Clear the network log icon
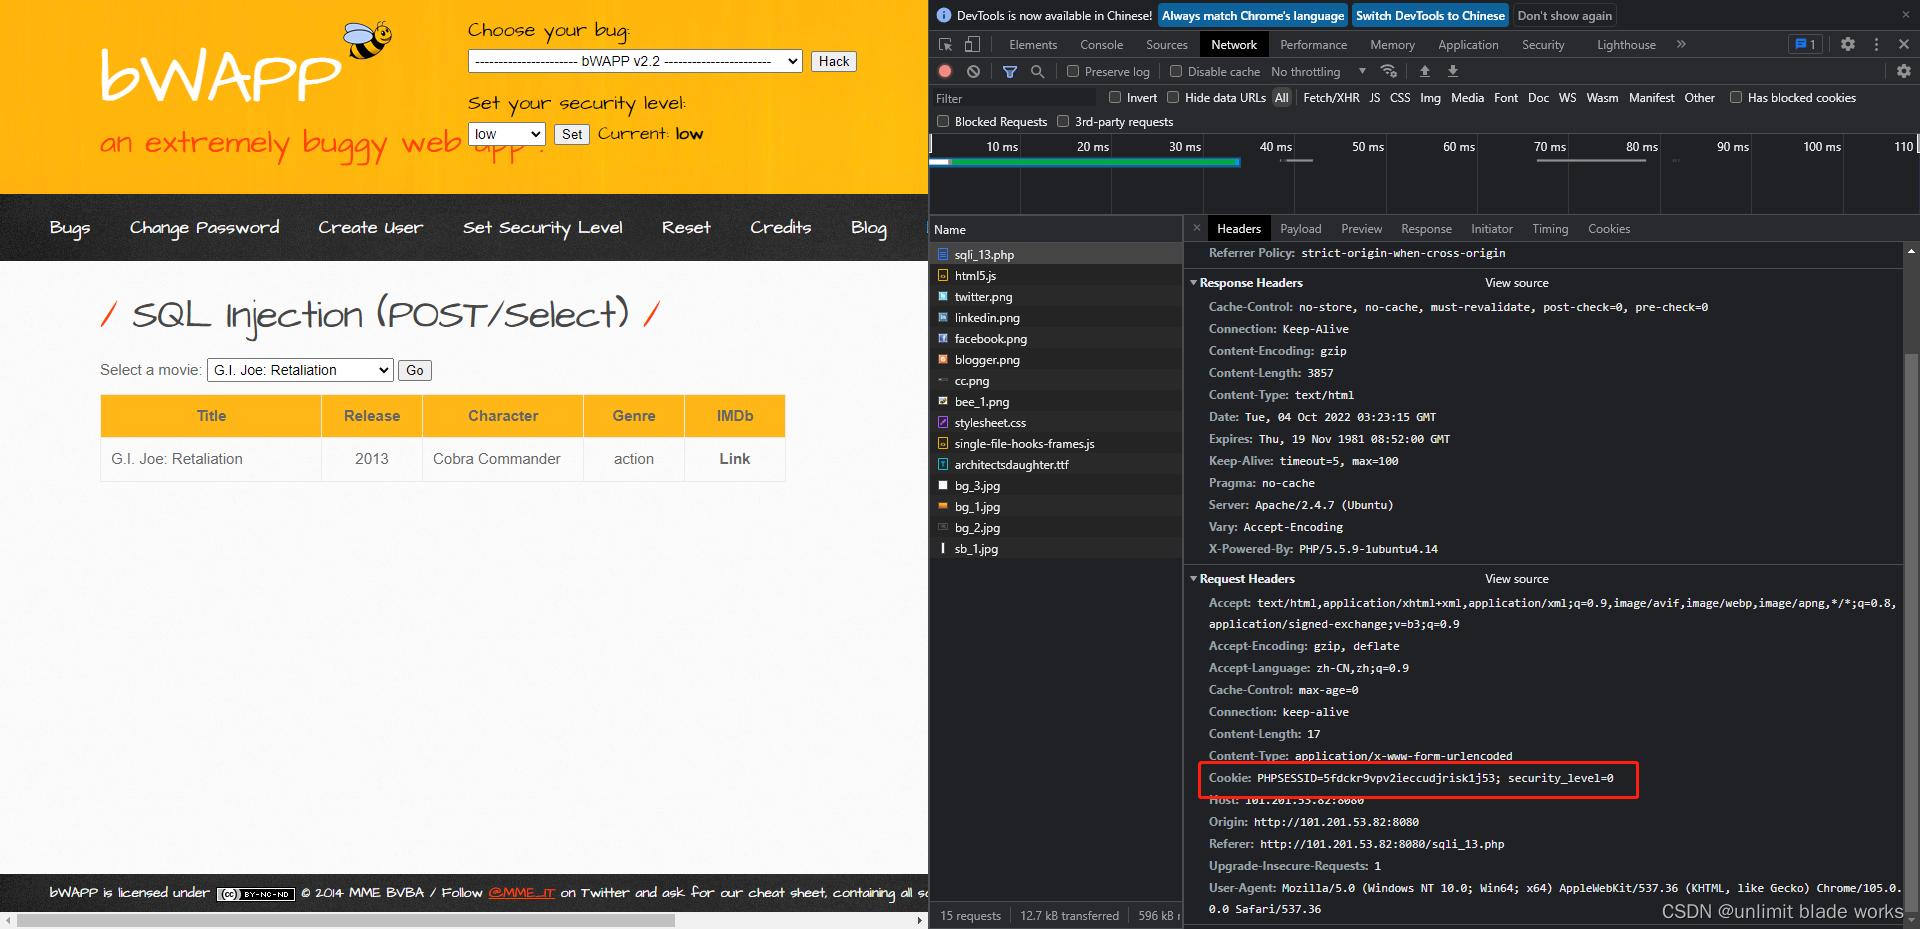Image resolution: width=1920 pixels, height=929 pixels. coord(973,71)
